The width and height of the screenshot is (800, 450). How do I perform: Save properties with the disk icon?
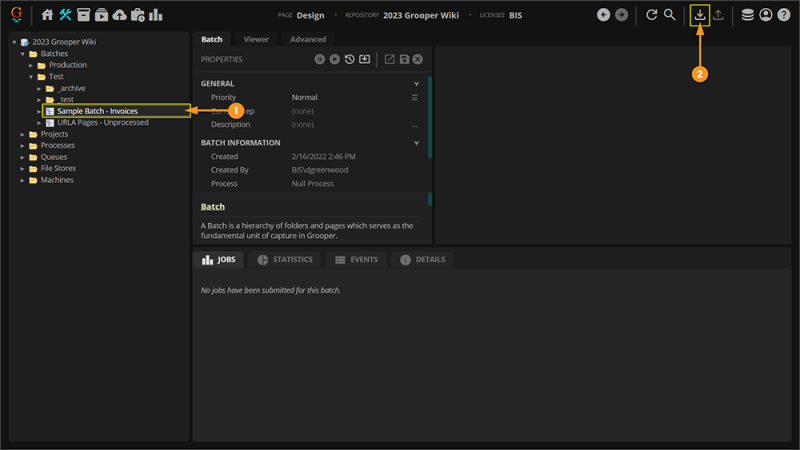[404, 59]
